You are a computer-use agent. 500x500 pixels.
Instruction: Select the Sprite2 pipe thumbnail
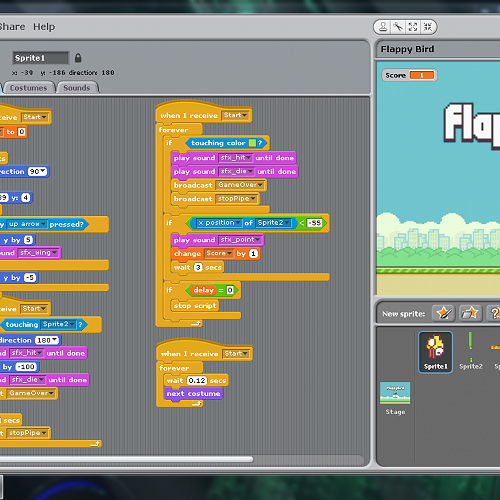[471, 352]
